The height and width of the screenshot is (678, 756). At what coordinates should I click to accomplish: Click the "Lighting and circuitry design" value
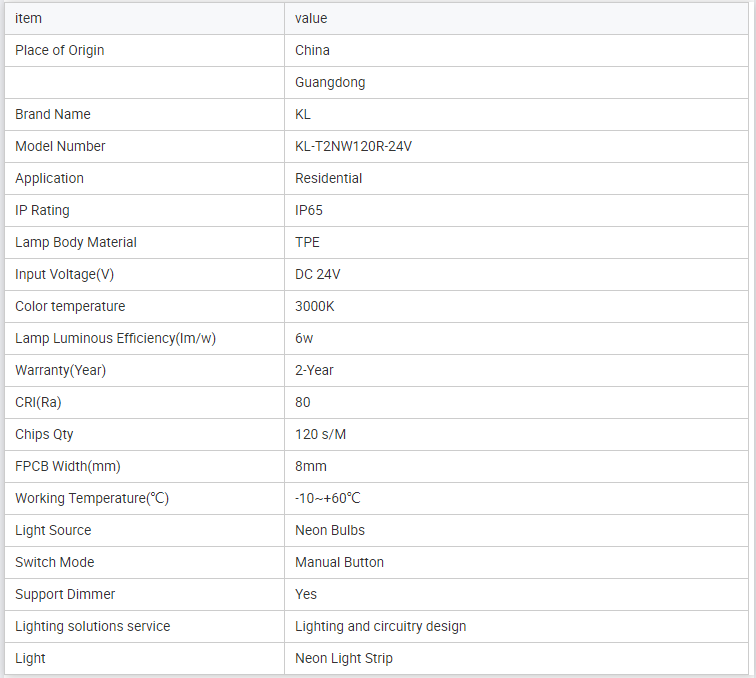coord(380,626)
